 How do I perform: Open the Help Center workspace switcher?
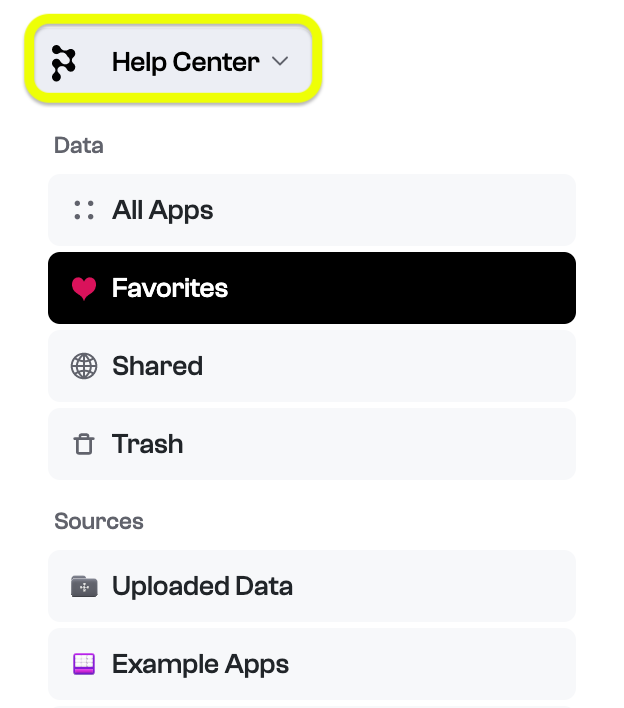(173, 59)
